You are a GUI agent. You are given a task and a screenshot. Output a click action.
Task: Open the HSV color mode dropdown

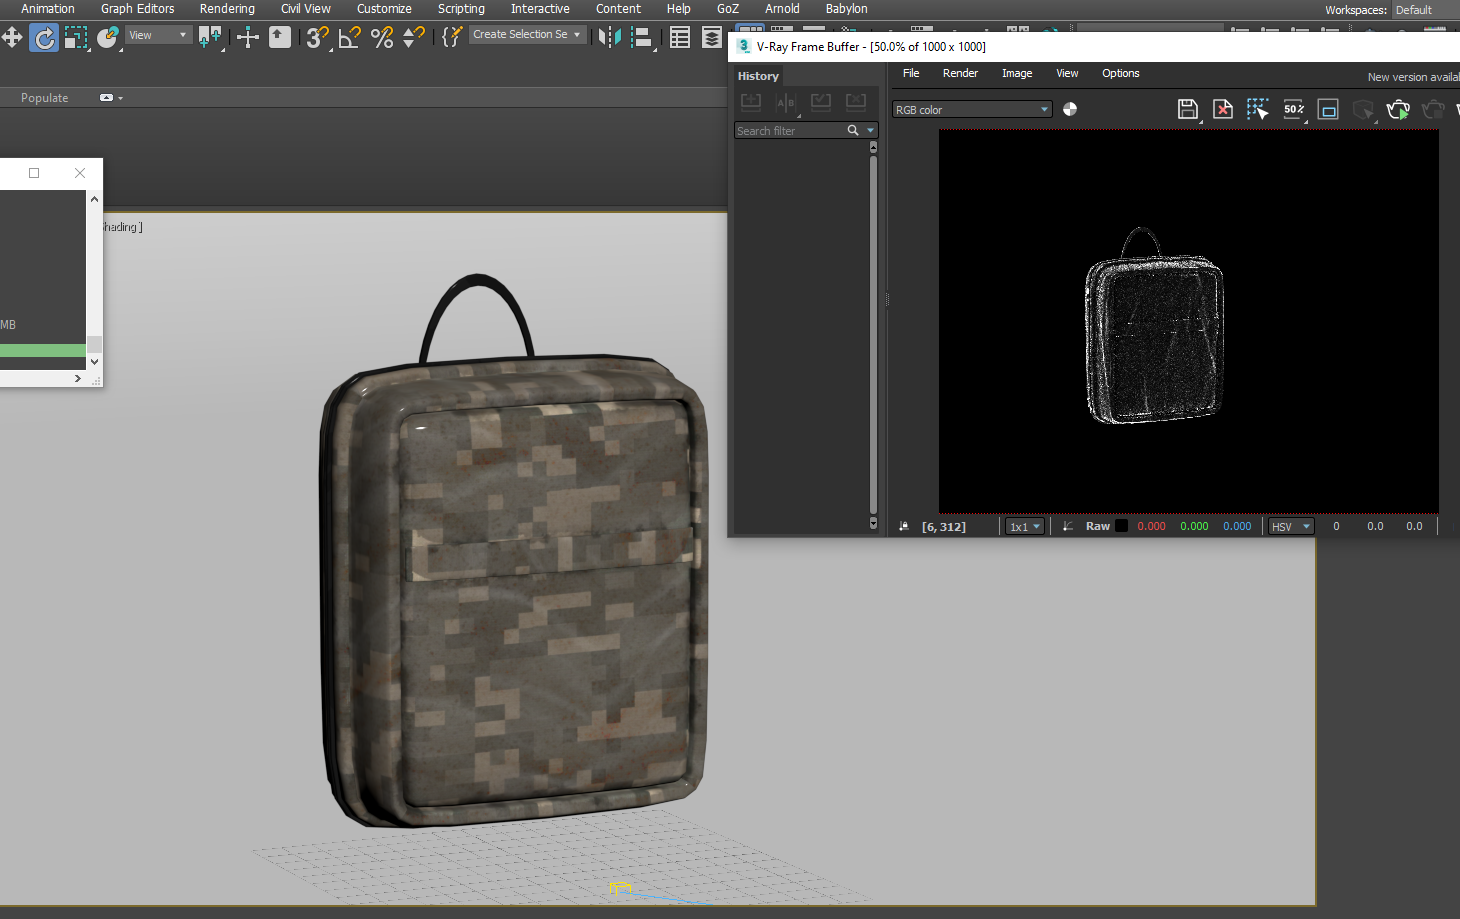[1290, 527]
